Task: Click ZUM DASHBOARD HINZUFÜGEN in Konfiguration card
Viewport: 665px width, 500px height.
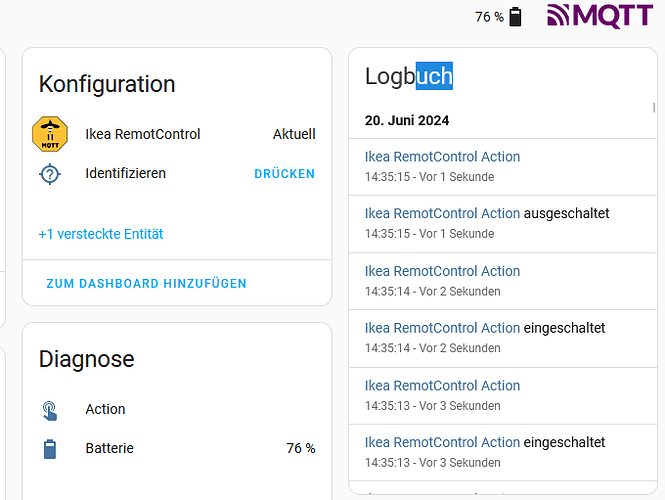Action: coord(146,283)
